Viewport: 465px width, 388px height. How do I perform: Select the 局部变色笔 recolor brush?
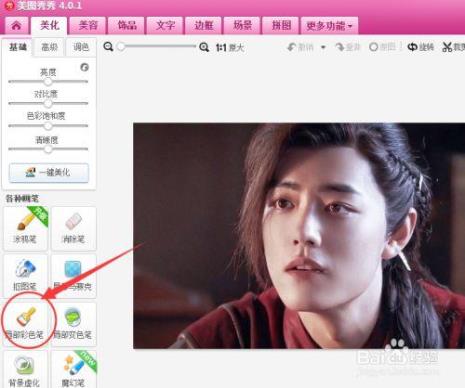point(74,323)
